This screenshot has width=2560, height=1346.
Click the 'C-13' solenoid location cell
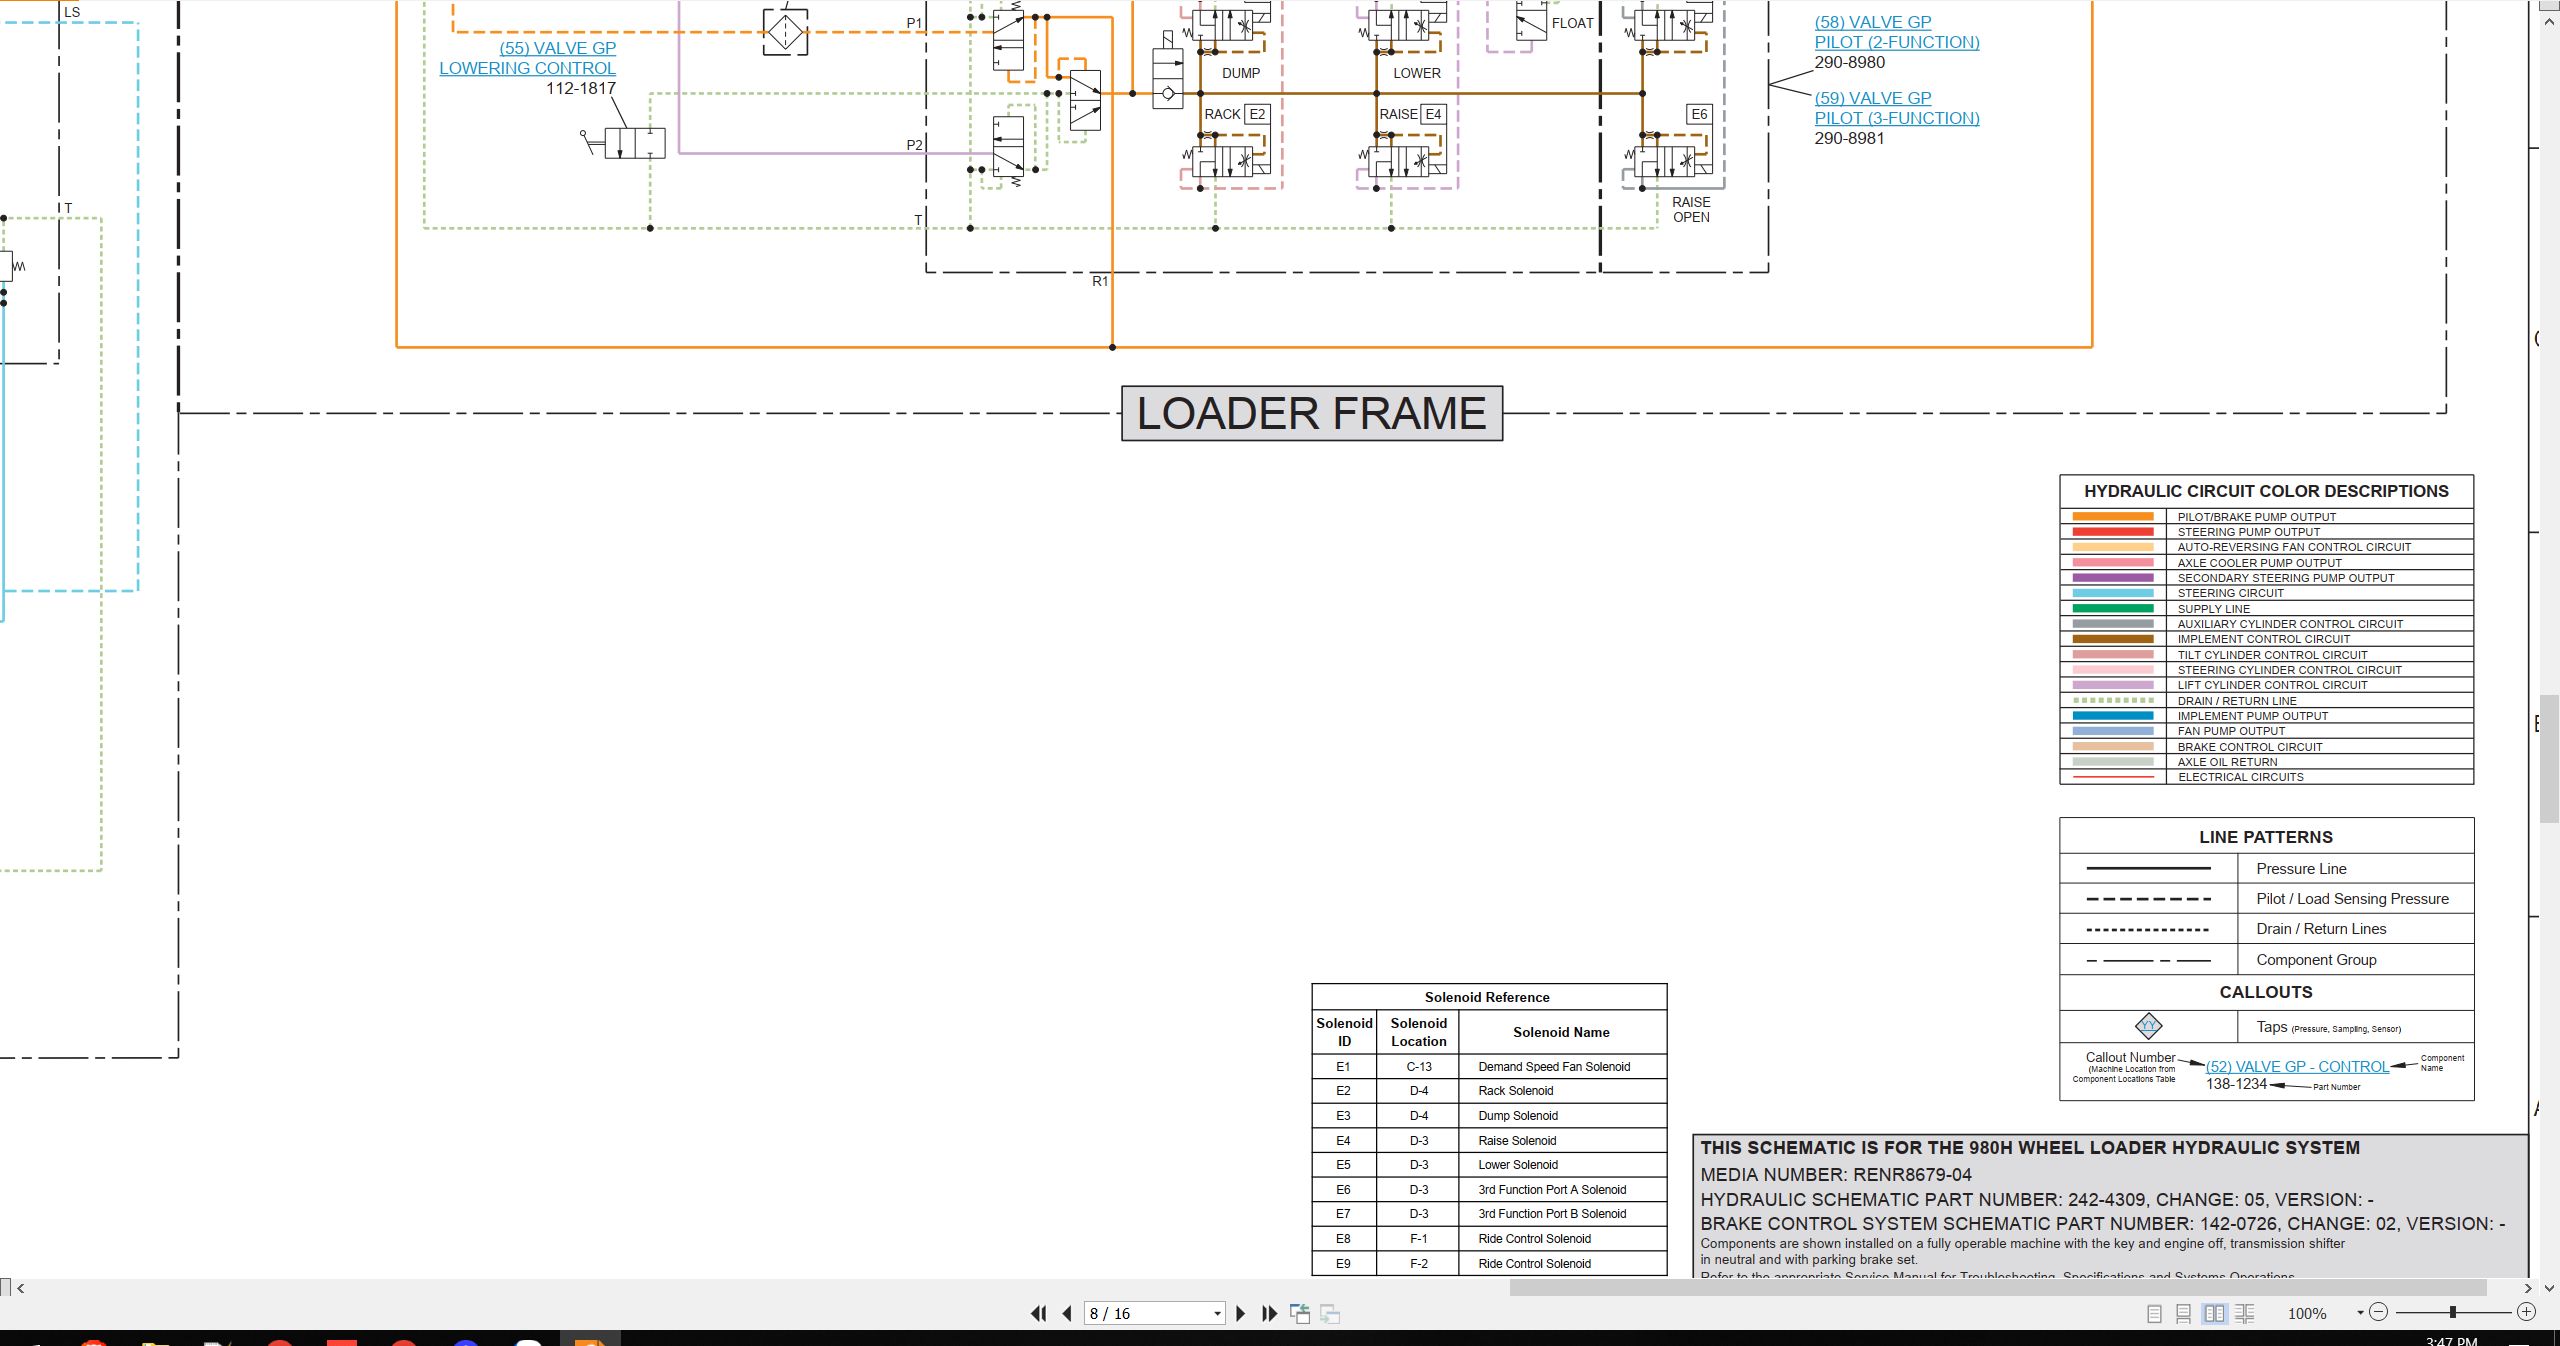[1418, 1067]
